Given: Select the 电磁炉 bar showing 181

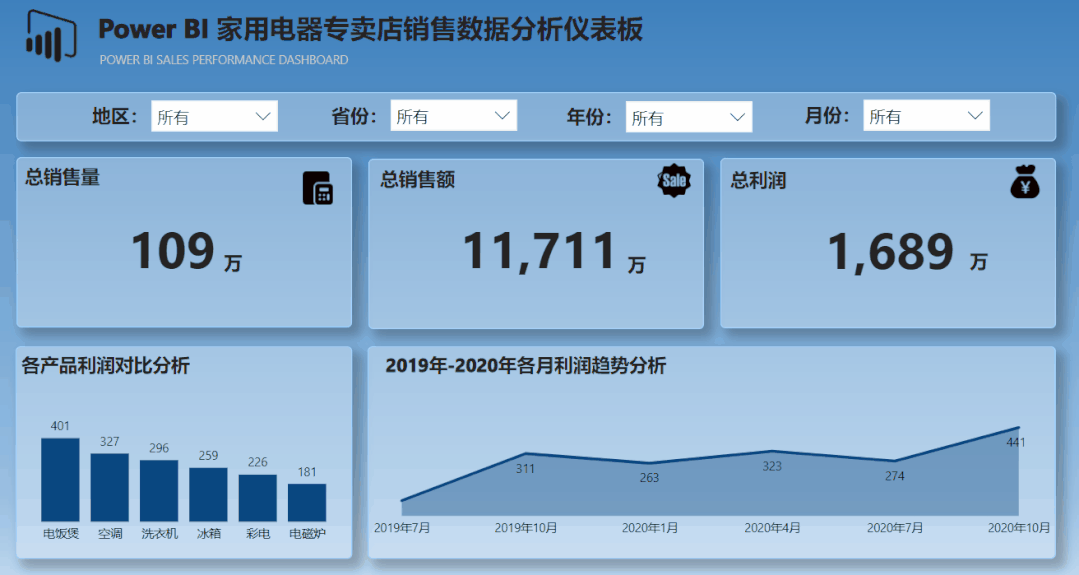Looking at the screenshot, I should (x=307, y=503).
